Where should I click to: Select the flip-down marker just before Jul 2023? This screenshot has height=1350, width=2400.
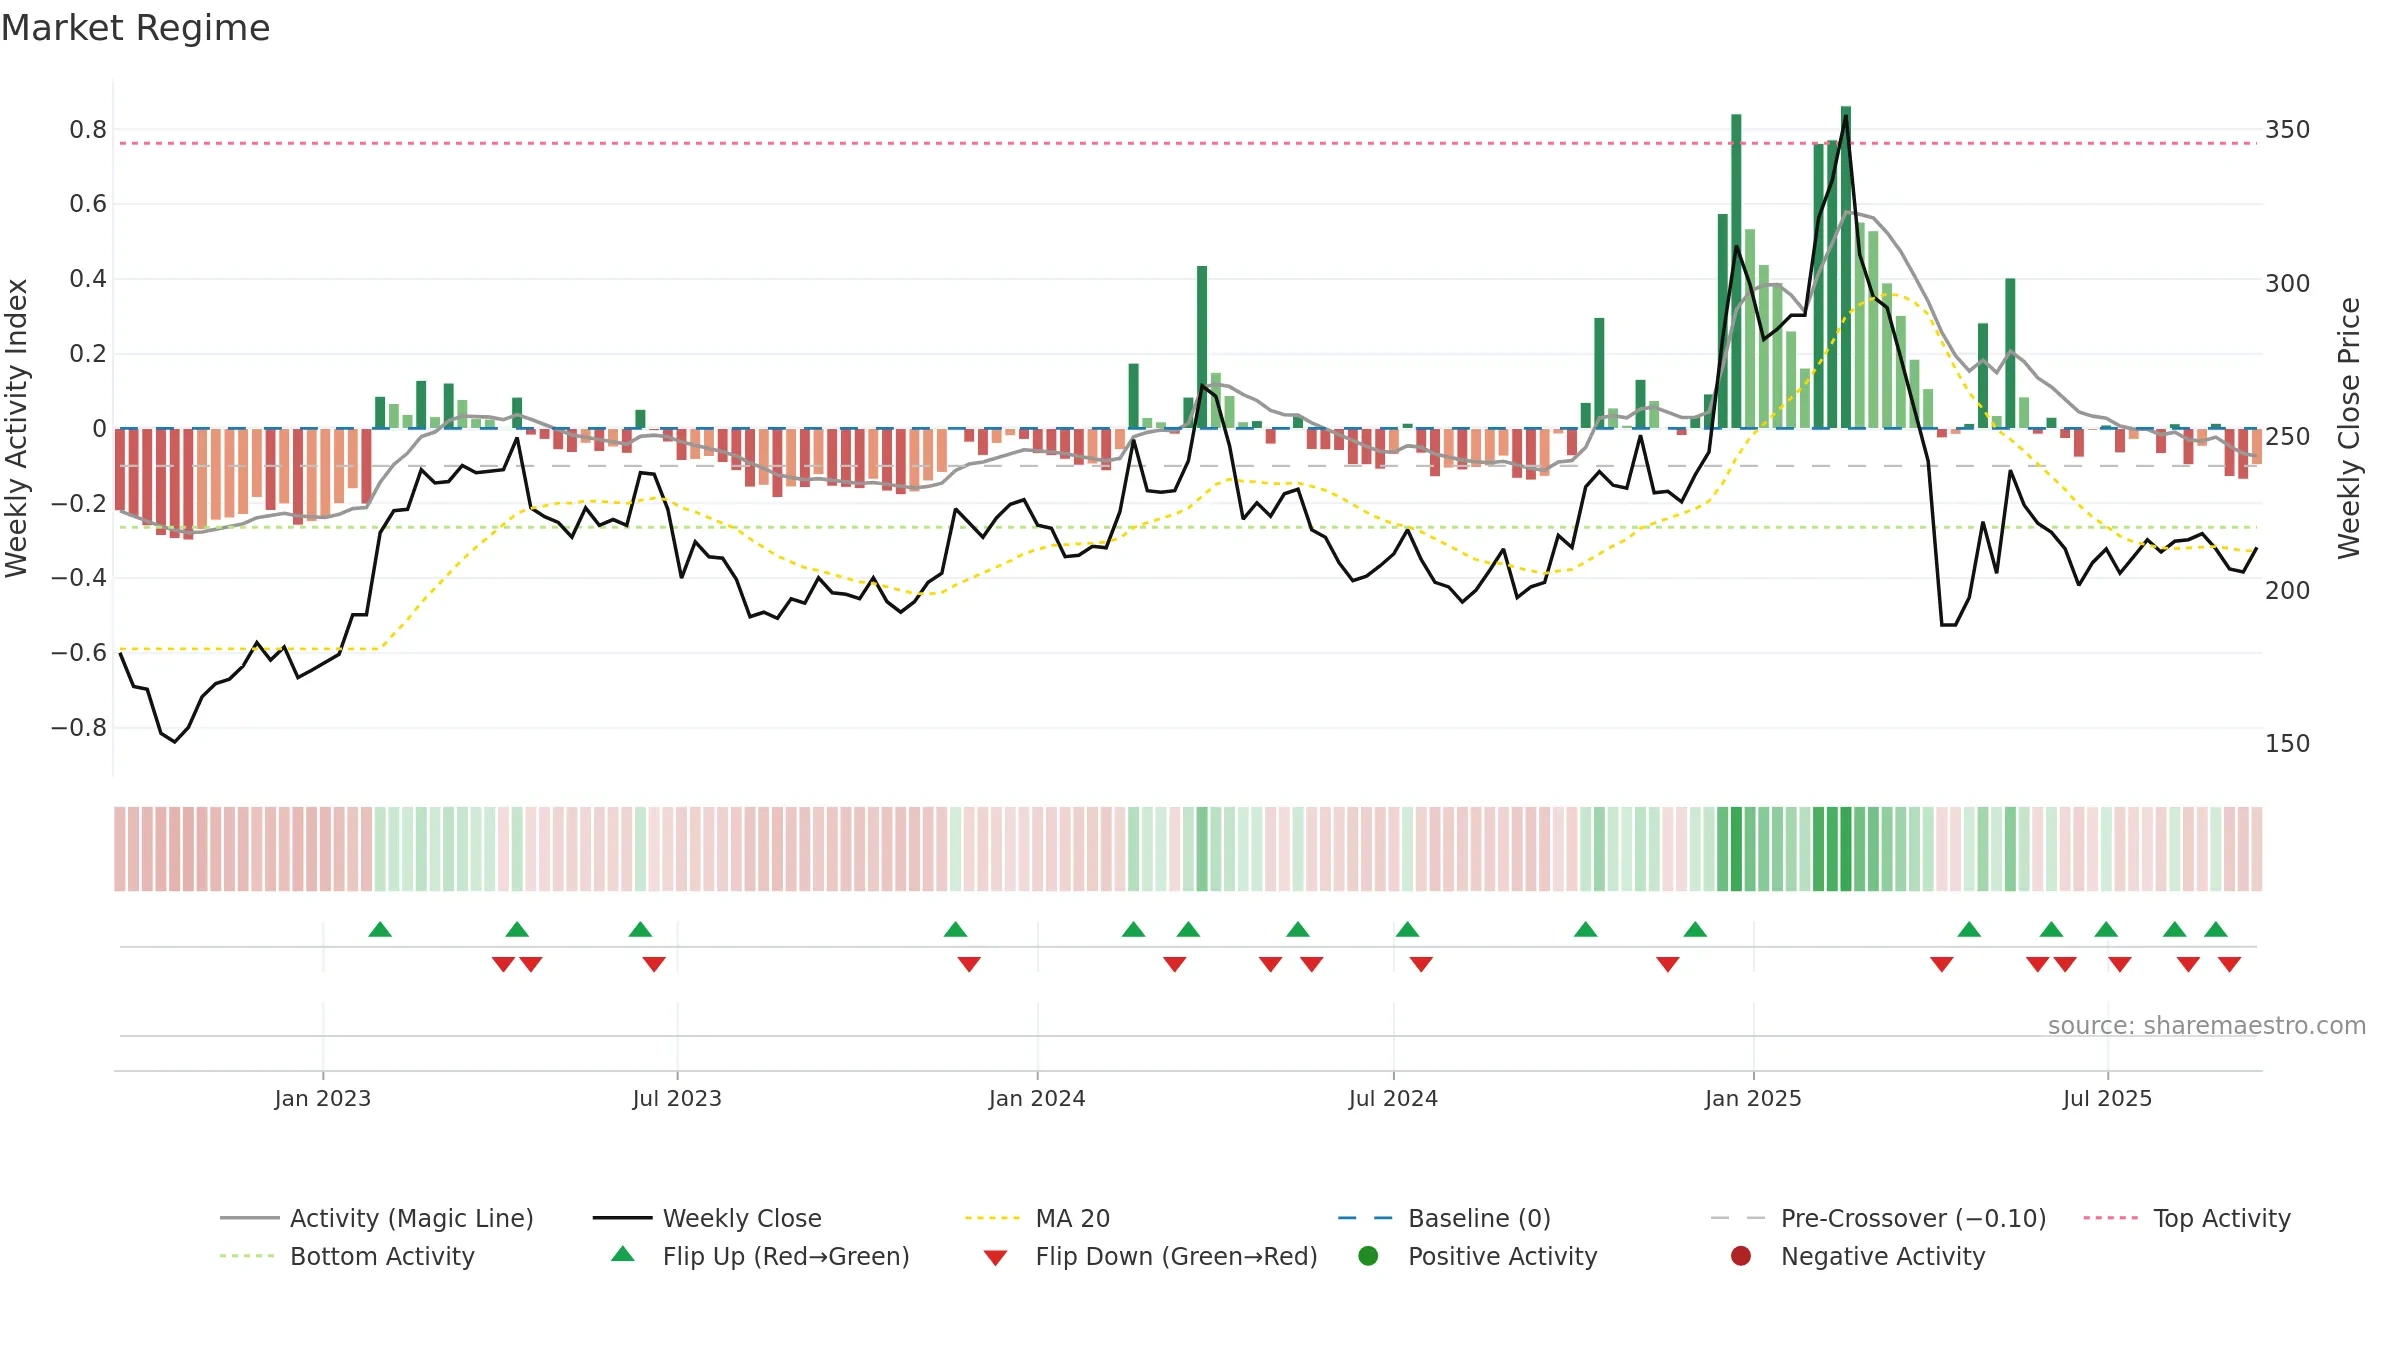tap(654, 964)
